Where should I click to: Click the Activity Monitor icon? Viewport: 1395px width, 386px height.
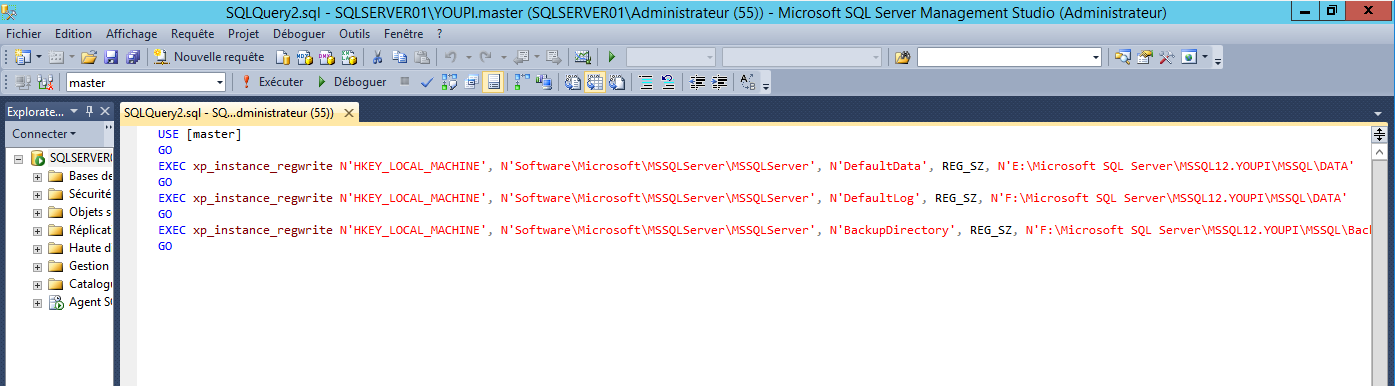point(583,57)
